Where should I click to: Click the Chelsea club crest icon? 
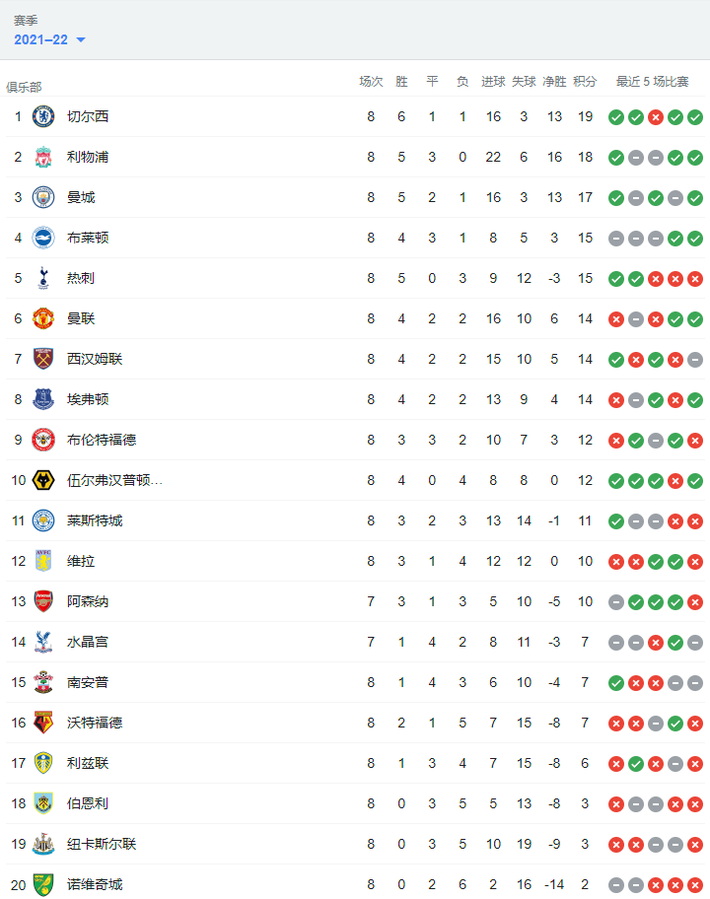coord(43,117)
